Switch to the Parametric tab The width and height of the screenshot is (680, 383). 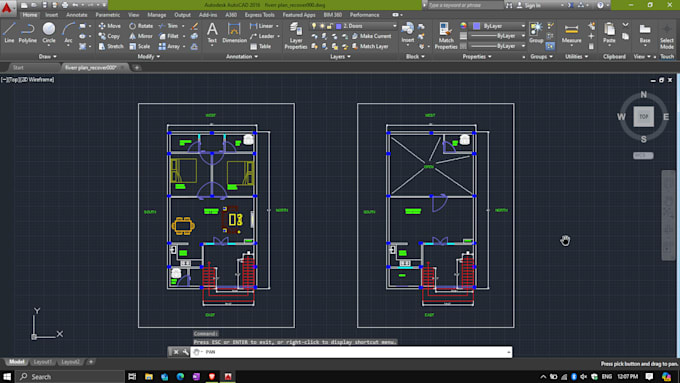[x=108, y=15]
